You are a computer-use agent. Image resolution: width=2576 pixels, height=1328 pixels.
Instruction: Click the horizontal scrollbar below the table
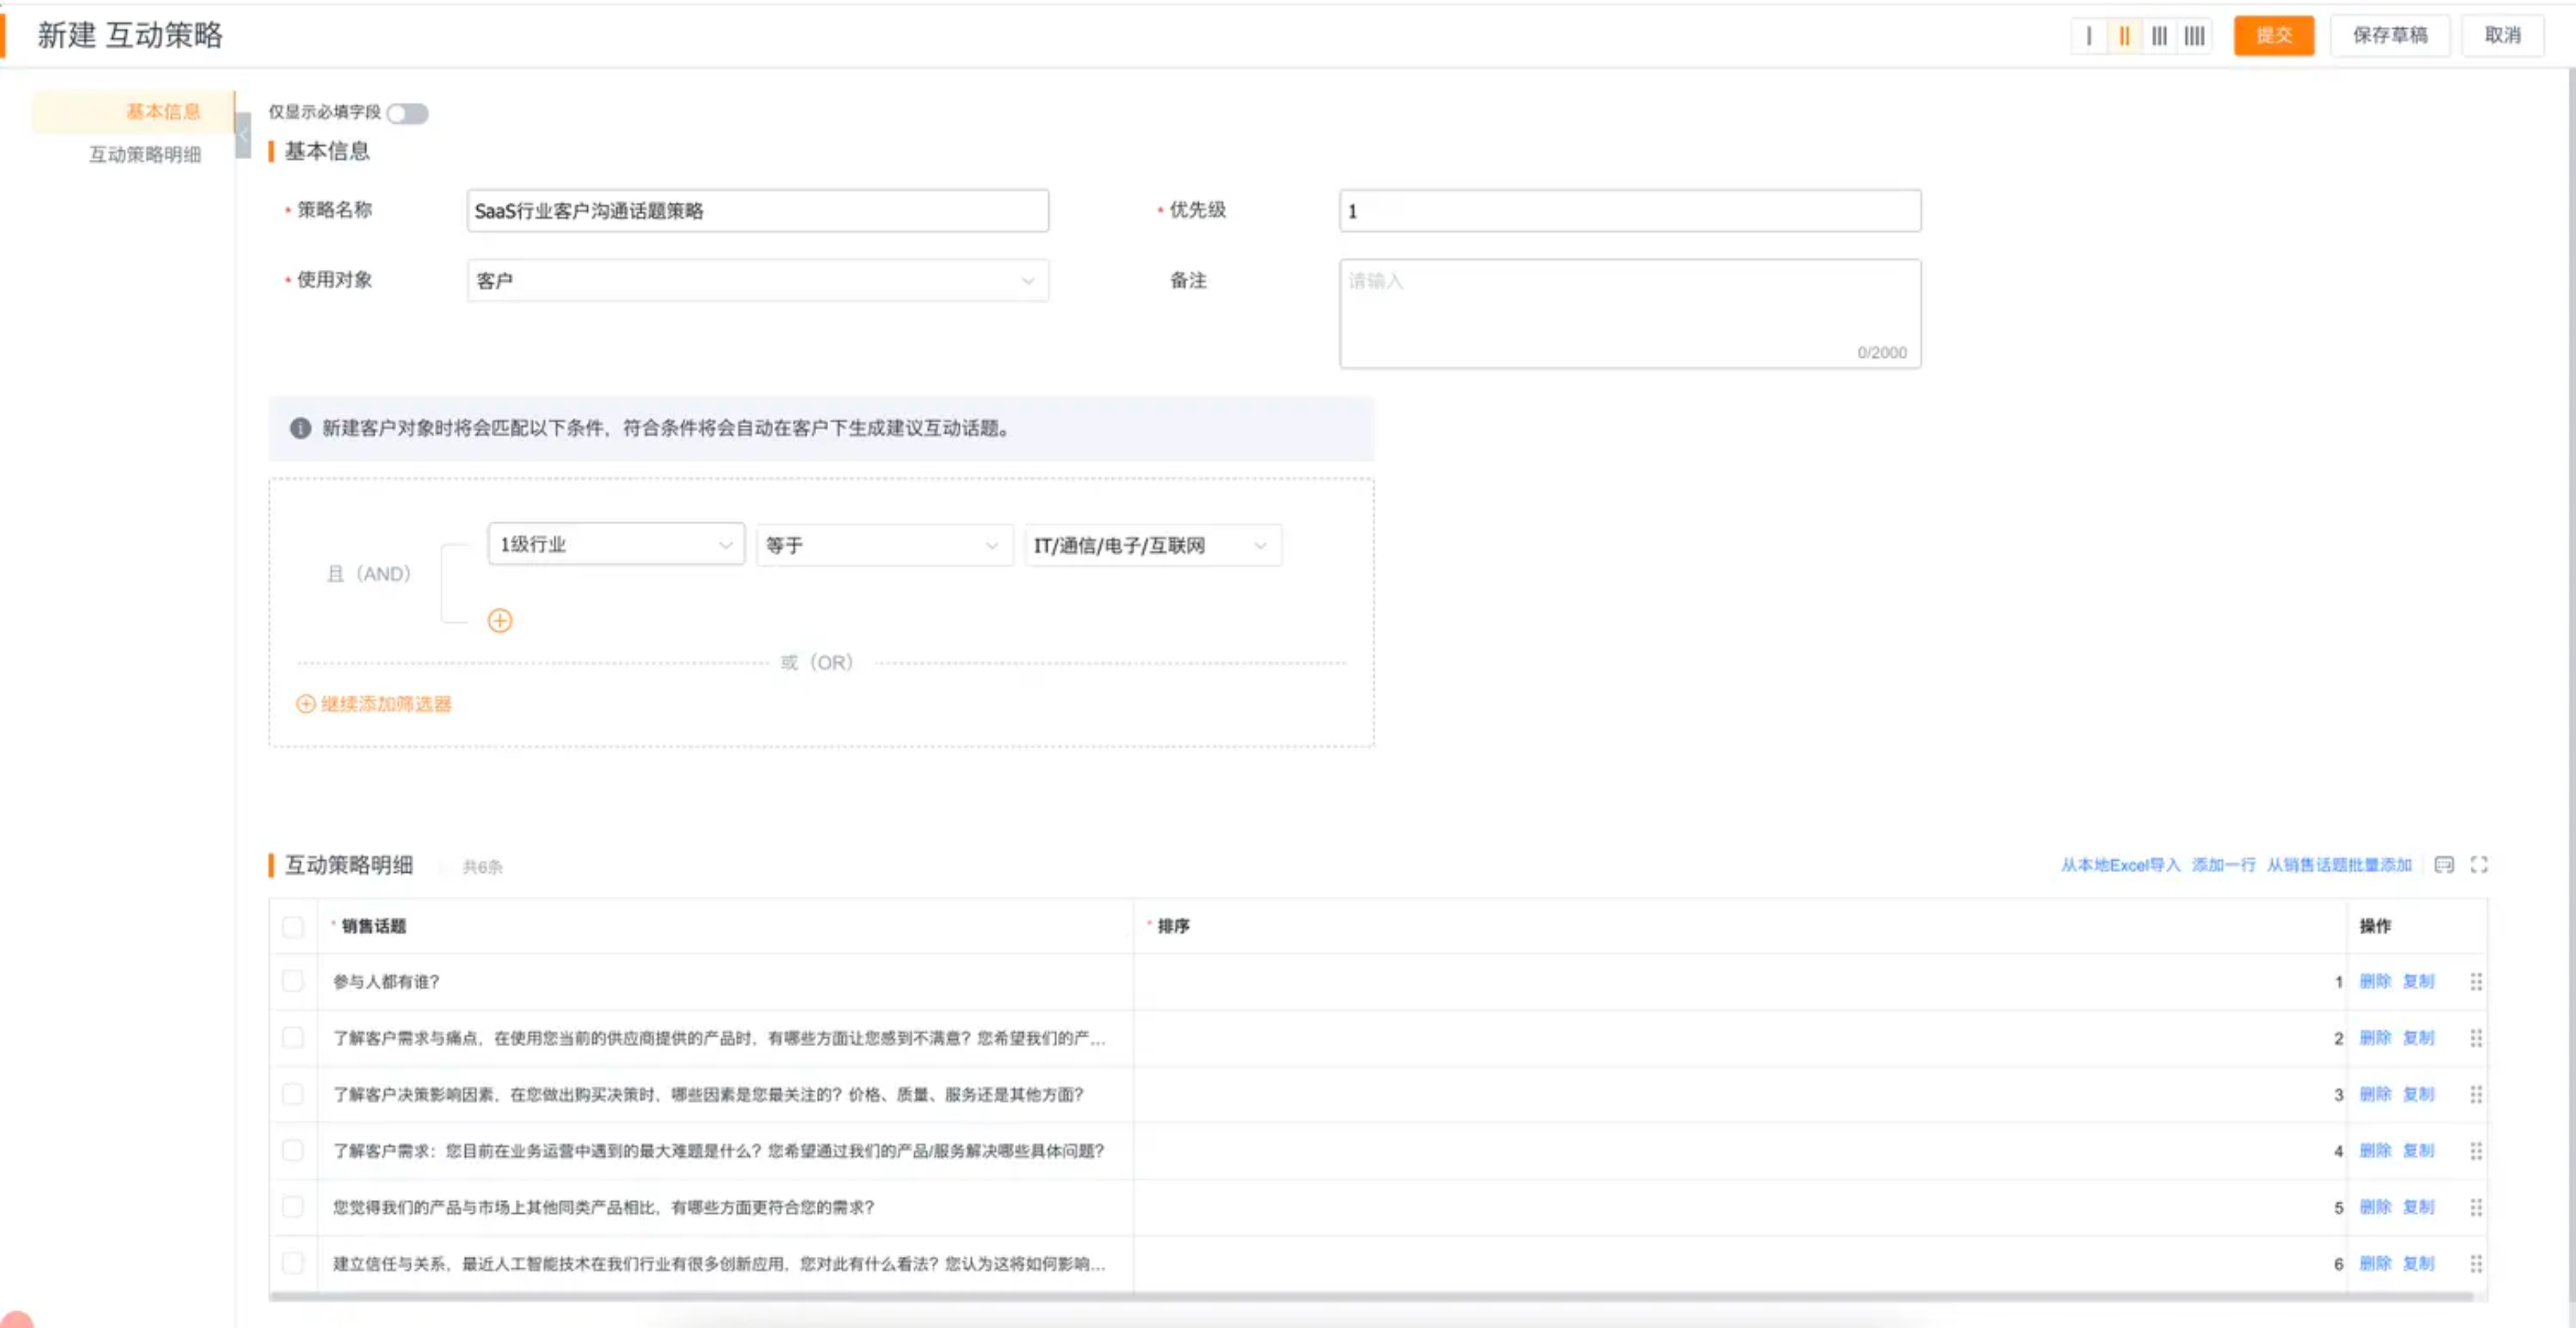[x=1370, y=1297]
